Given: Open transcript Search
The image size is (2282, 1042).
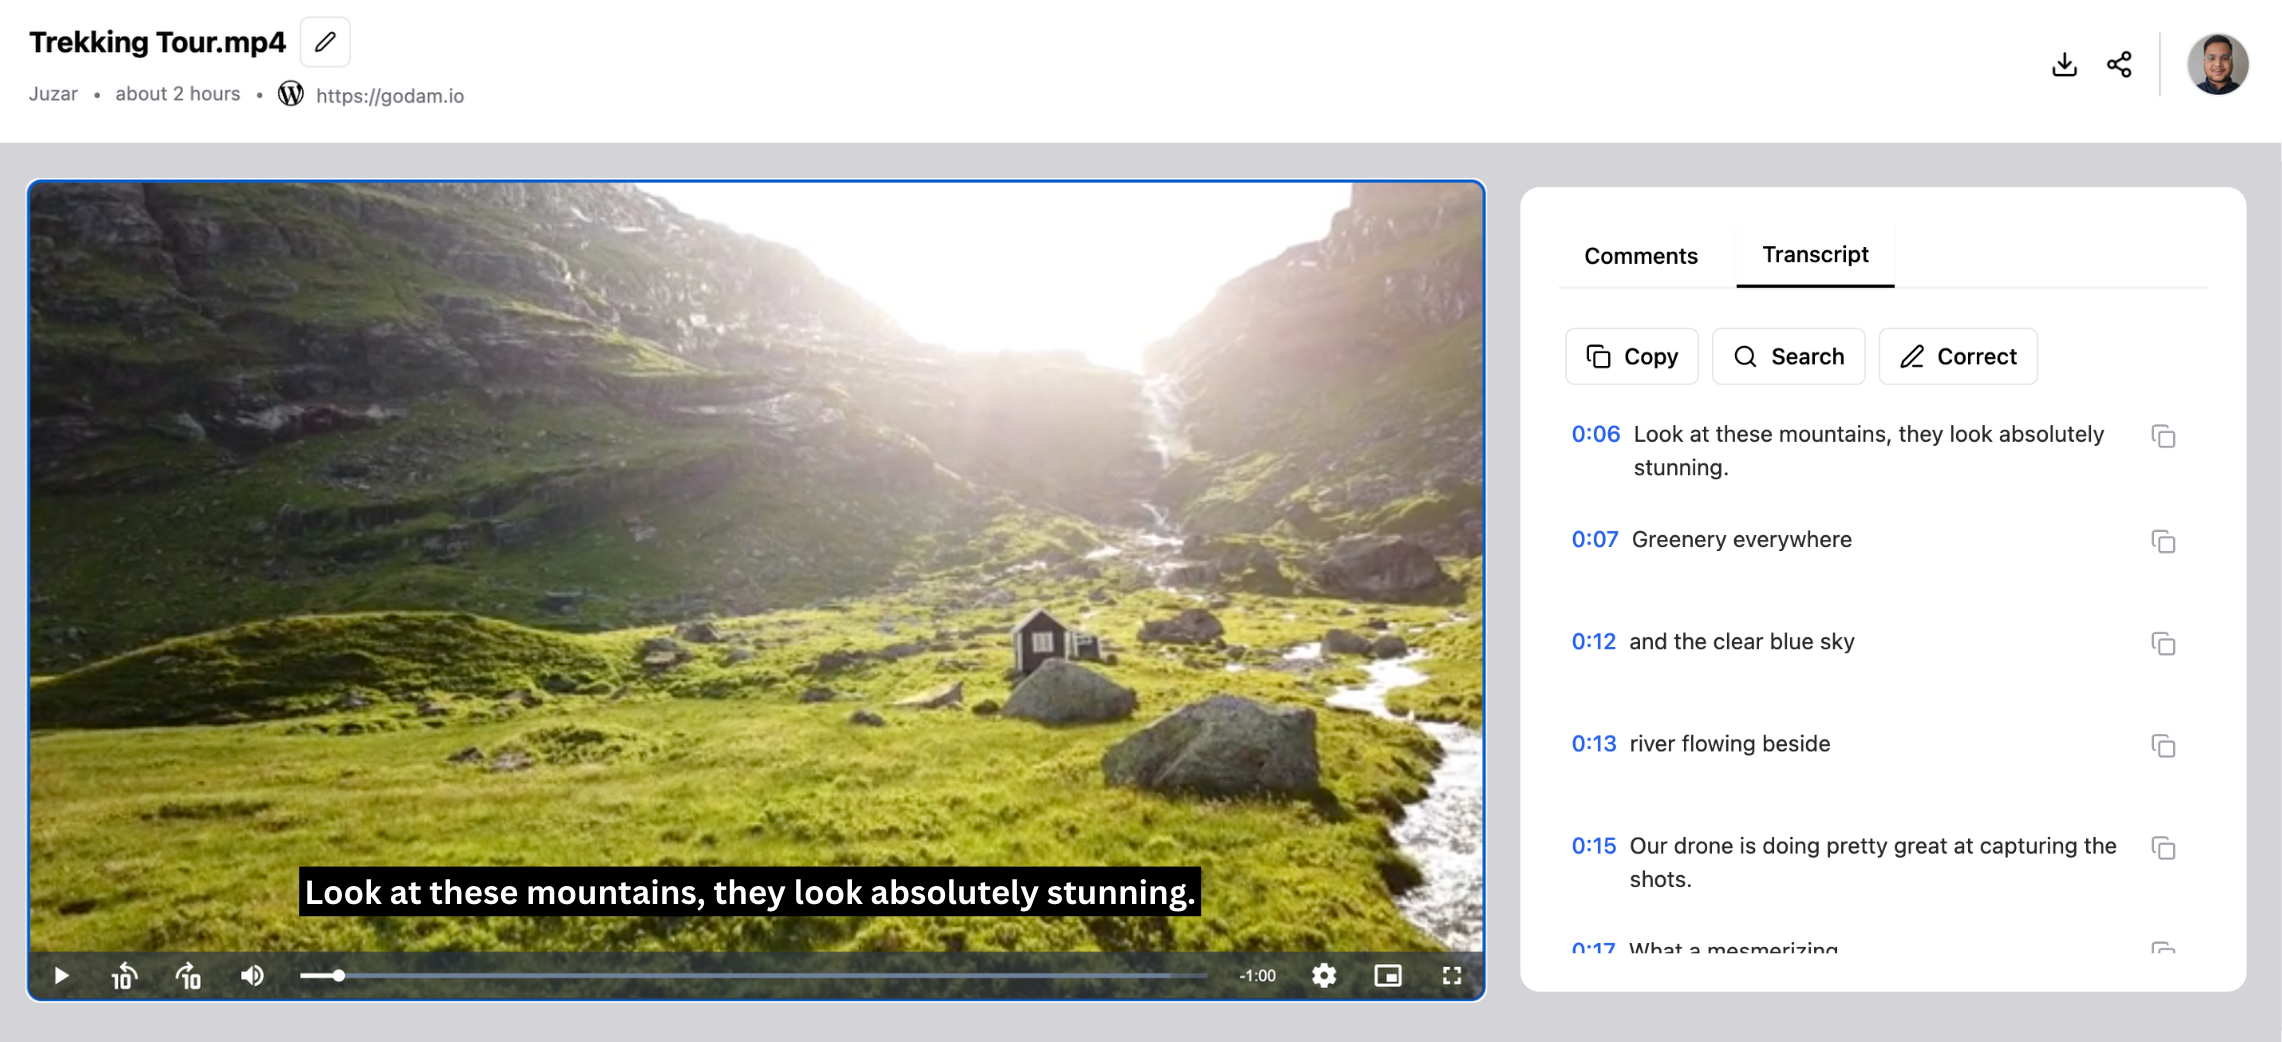Looking at the screenshot, I should pos(1788,356).
